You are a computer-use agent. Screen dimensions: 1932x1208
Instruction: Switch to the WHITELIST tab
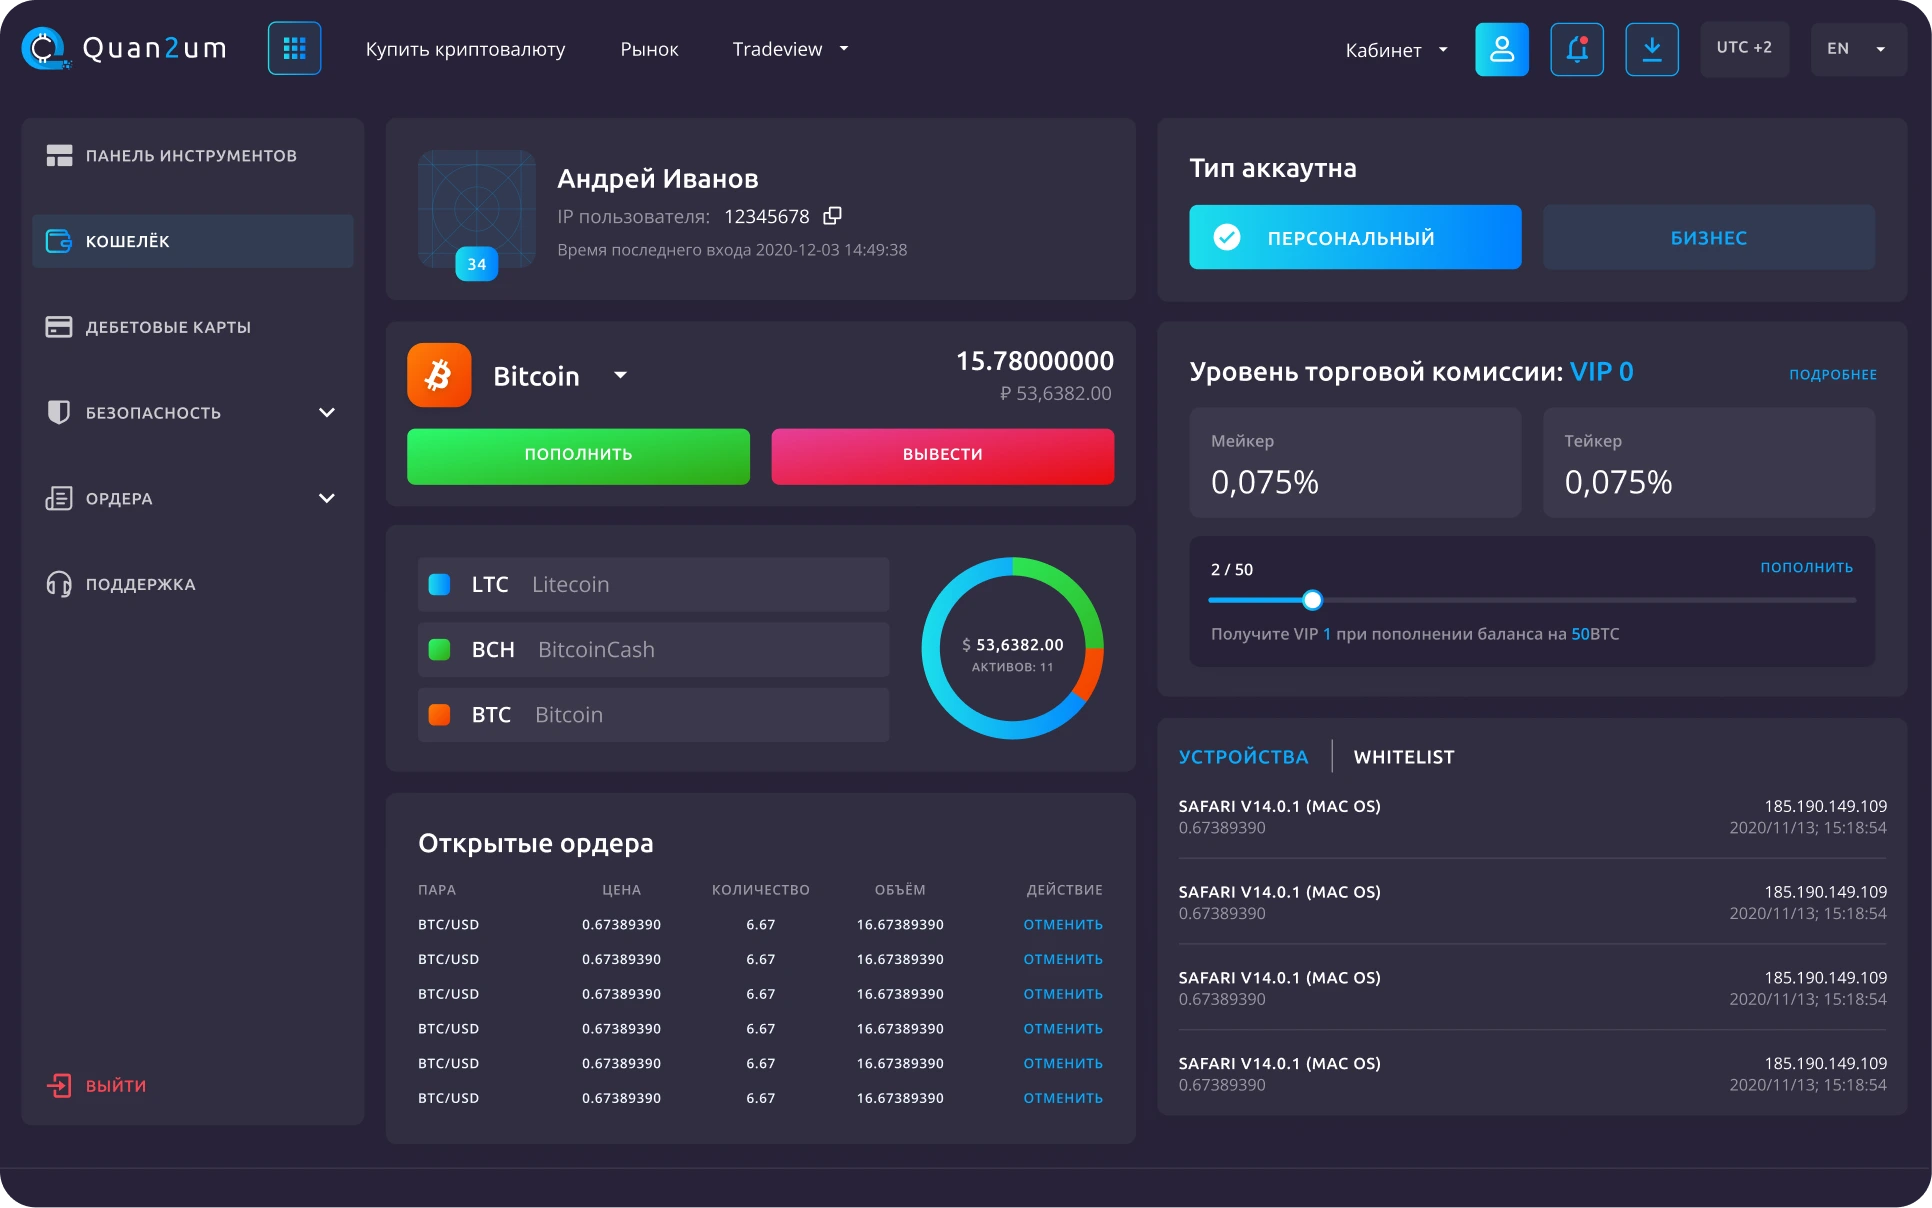coord(1404,757)
